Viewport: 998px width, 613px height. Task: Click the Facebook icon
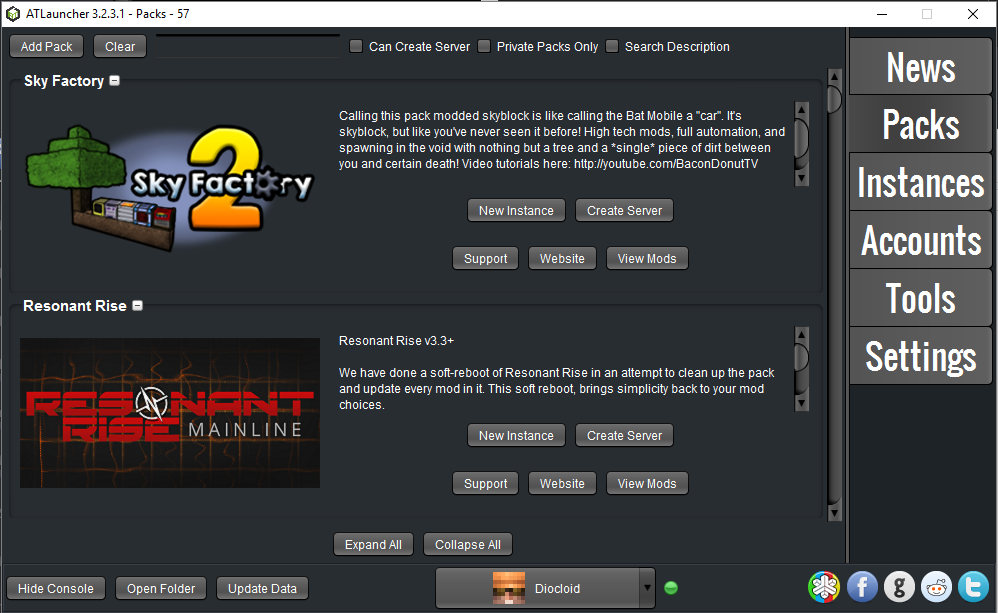click(862, 587)
